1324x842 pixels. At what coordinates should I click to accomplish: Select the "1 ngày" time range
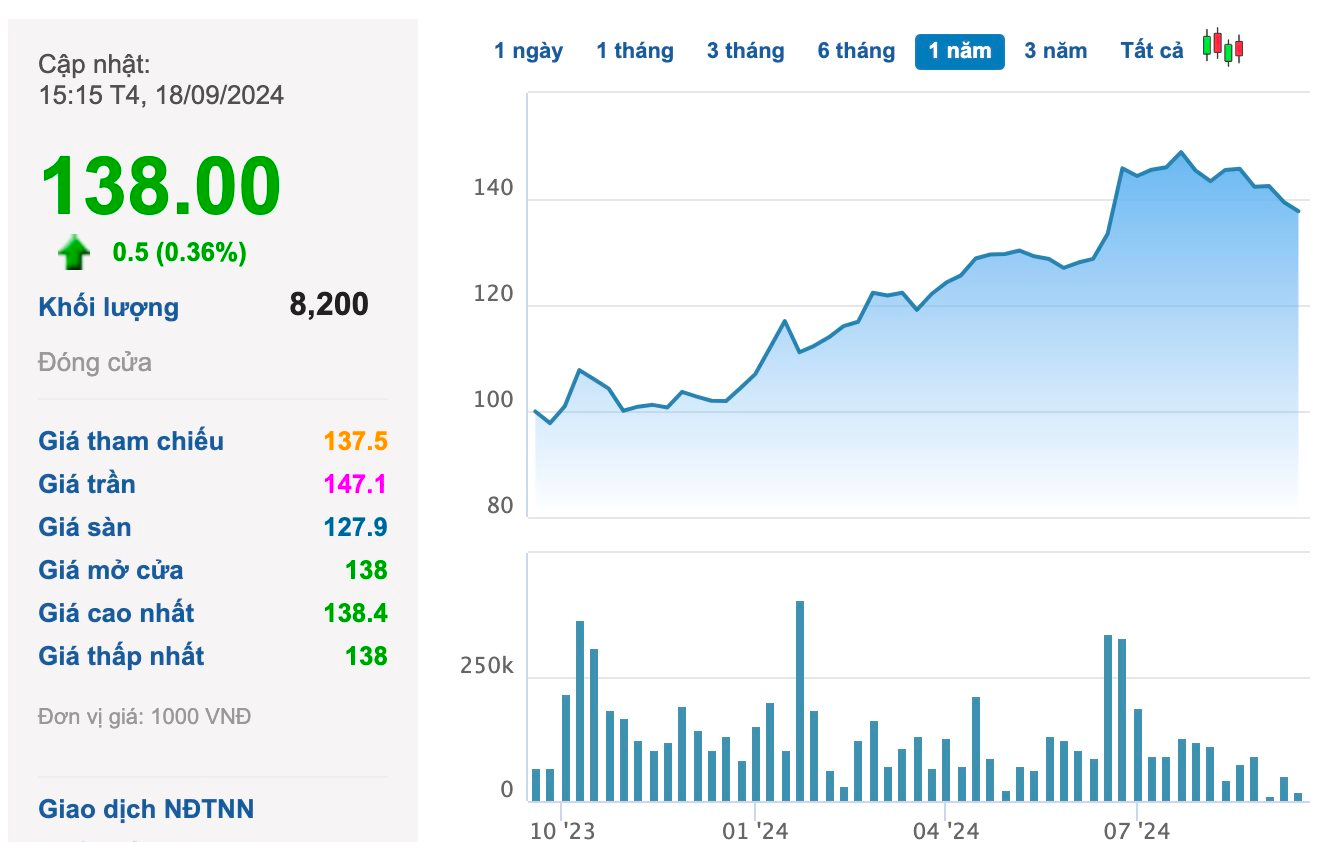528,51
